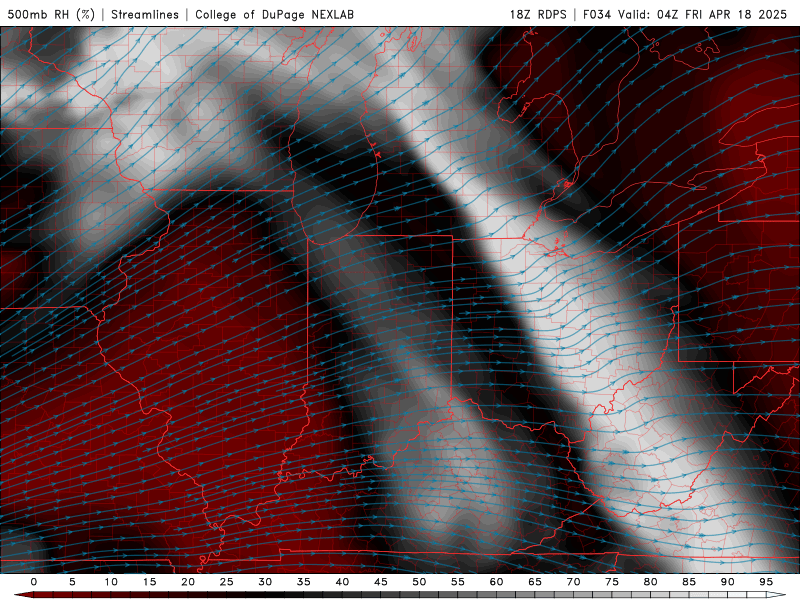Select the 70 value on the RH scale

pyautogui.click(x=573, y=582)
